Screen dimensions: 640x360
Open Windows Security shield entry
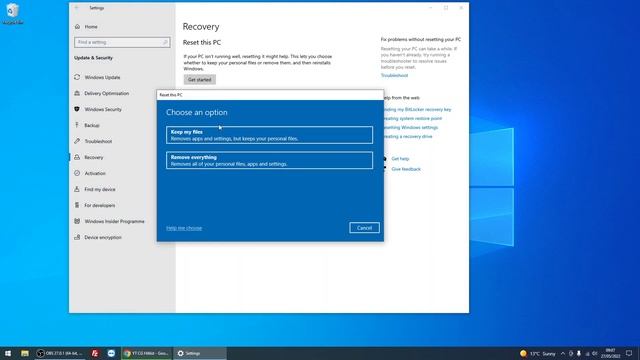pos(77,109)
